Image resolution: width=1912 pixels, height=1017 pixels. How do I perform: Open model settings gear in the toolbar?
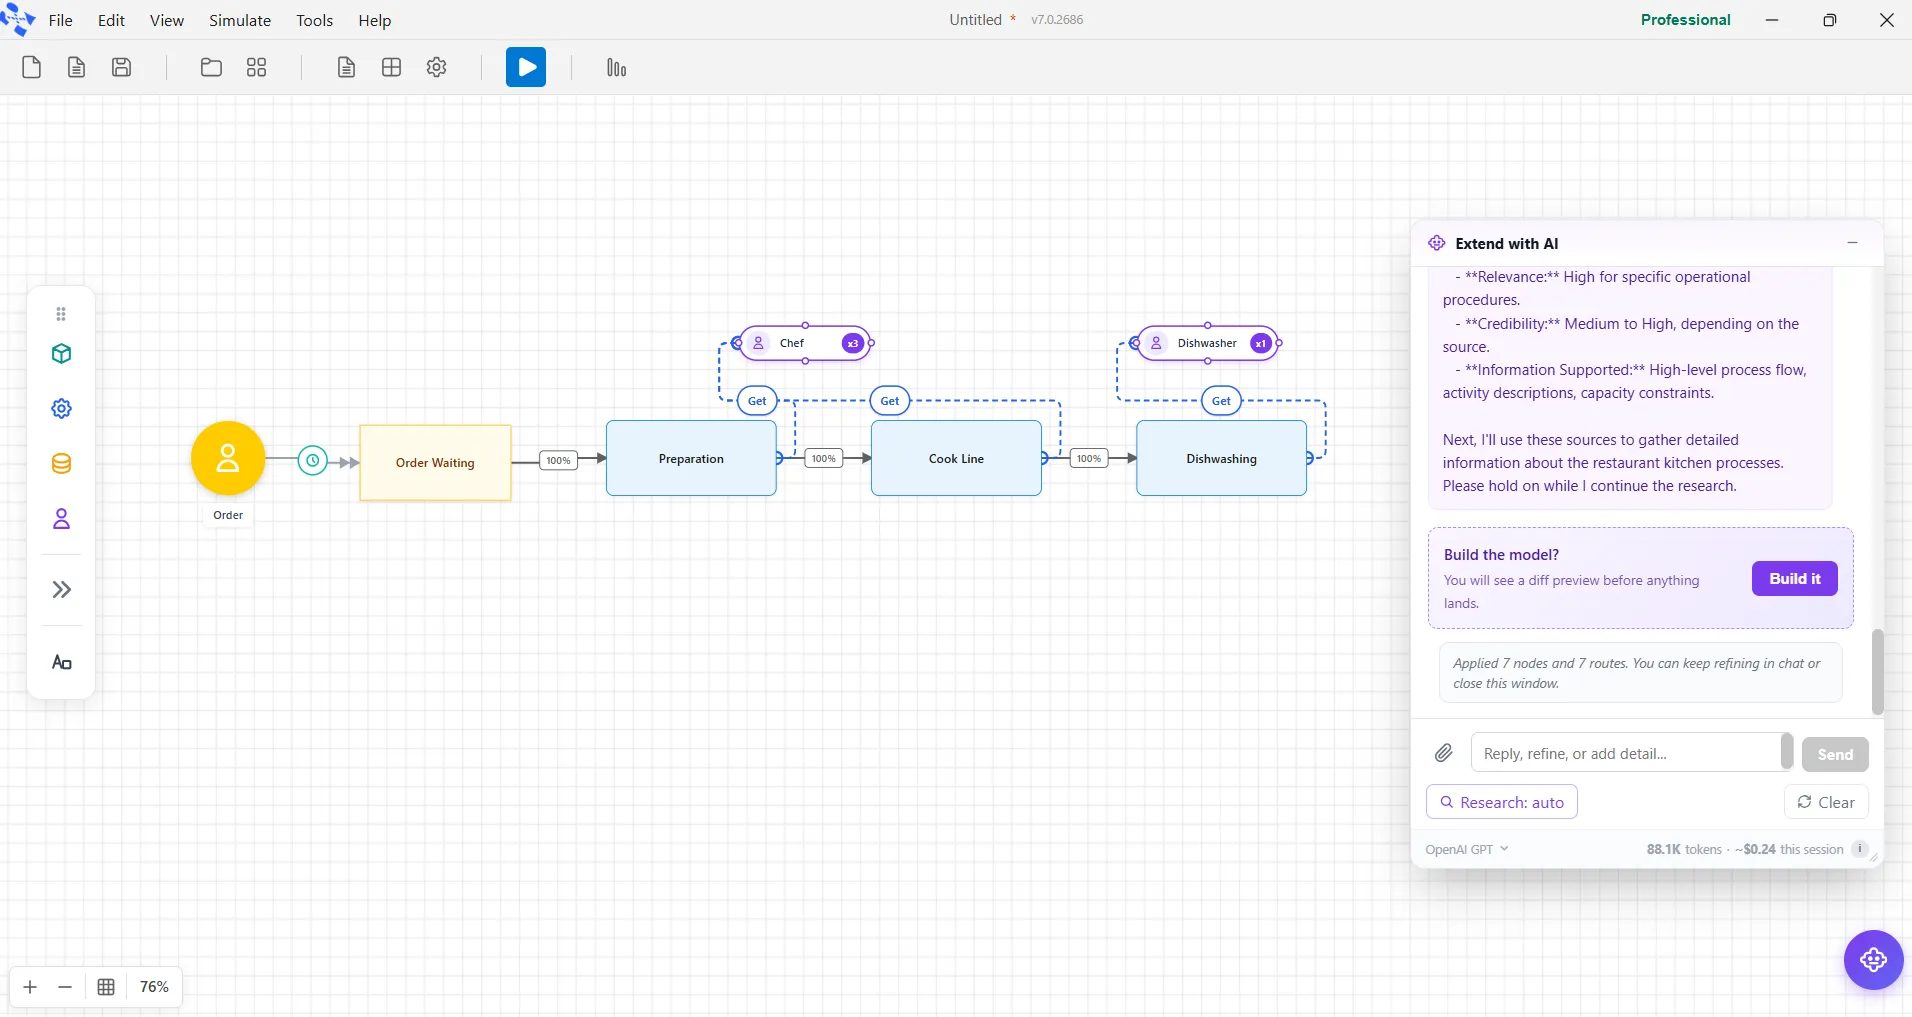[x=436, y=68]
